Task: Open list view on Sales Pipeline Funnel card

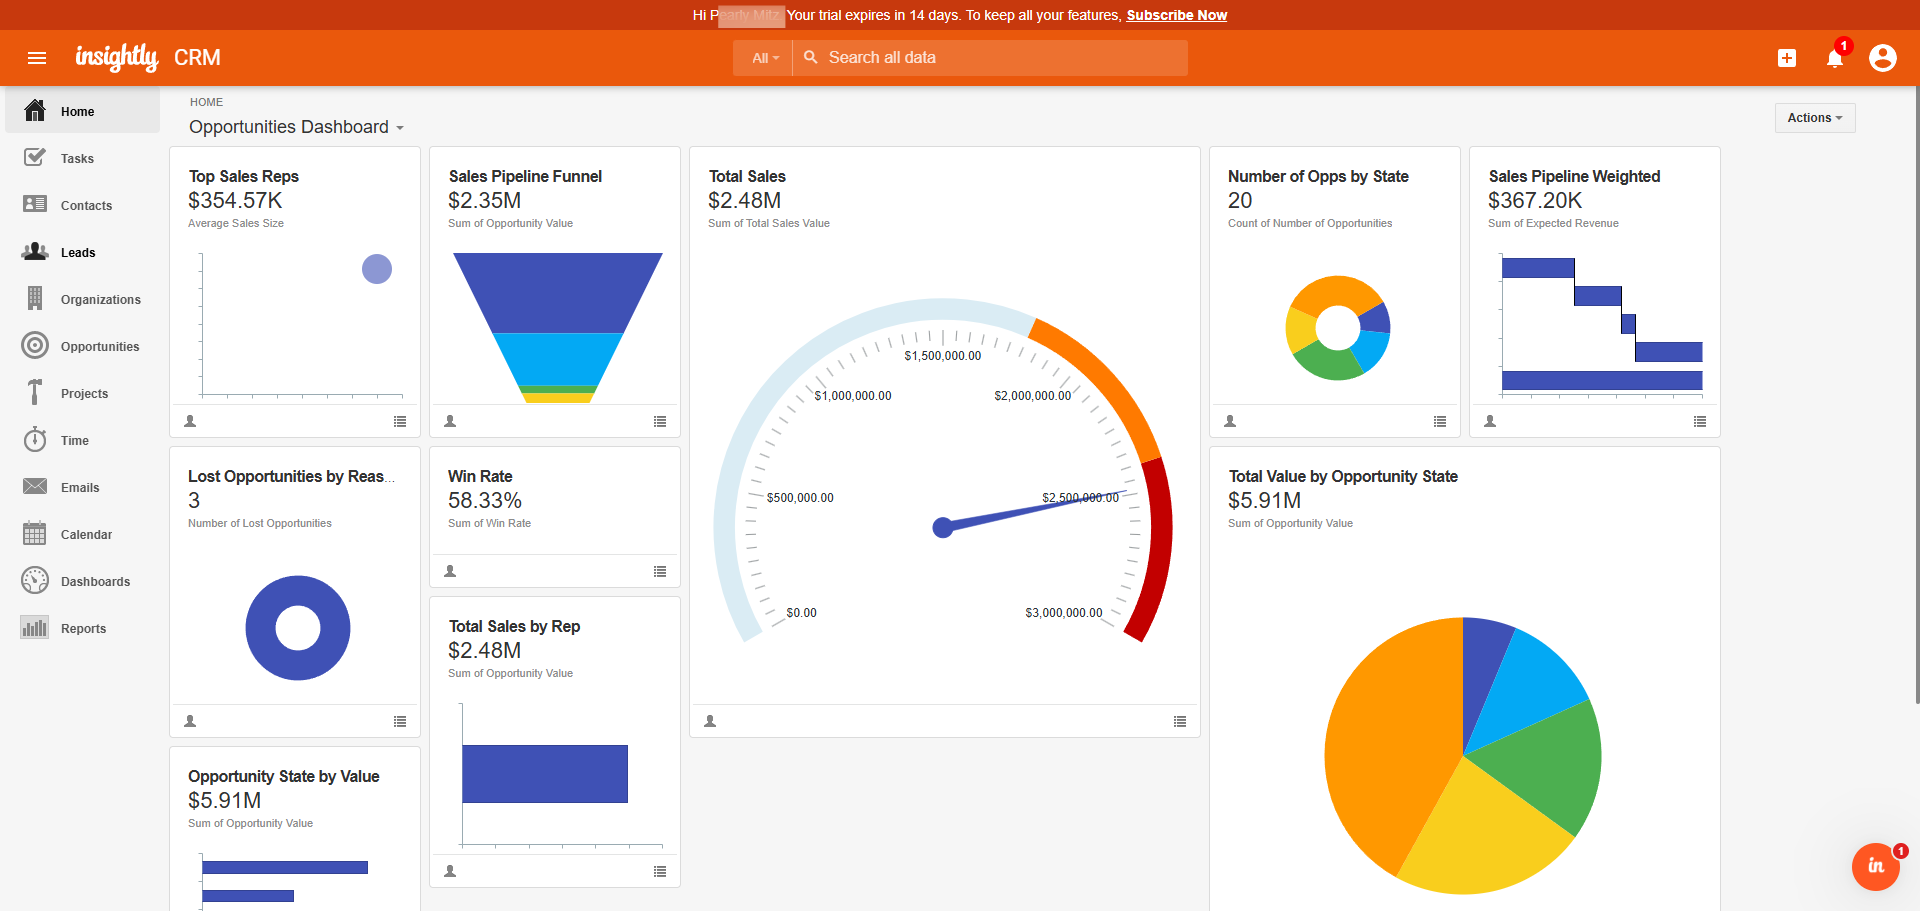Action: (x=660, y=421)
